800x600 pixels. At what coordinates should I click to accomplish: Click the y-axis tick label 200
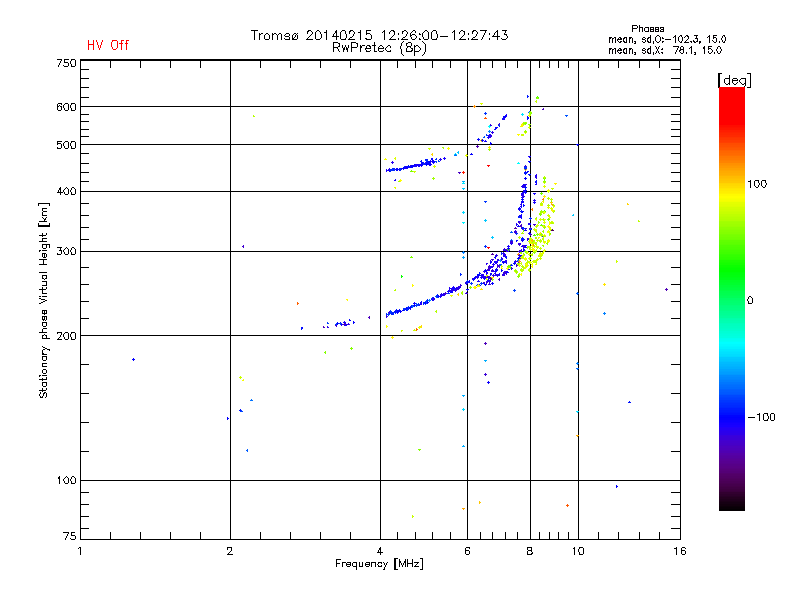[x=66, y=336]
